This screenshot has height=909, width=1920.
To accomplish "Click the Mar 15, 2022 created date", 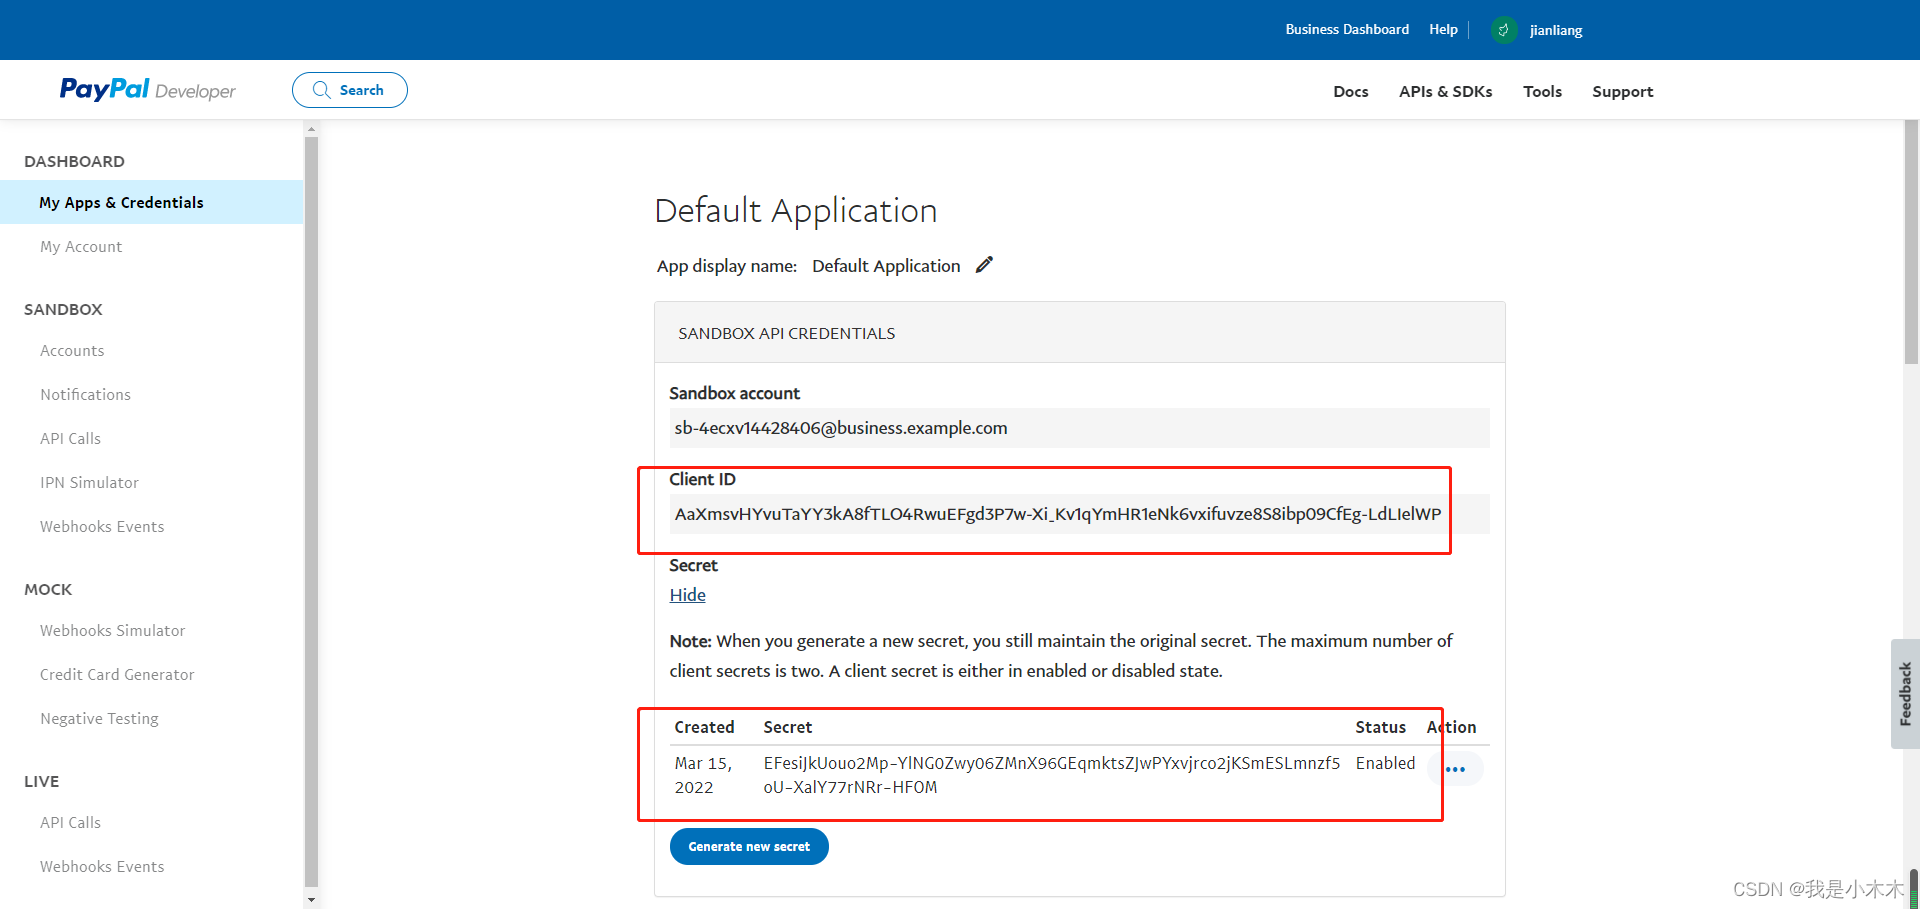I will pos(703,775).
